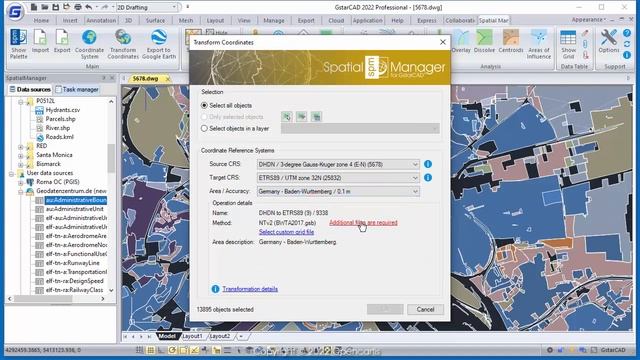Open the Manage ribbon tab

click(x=273, y=20)
